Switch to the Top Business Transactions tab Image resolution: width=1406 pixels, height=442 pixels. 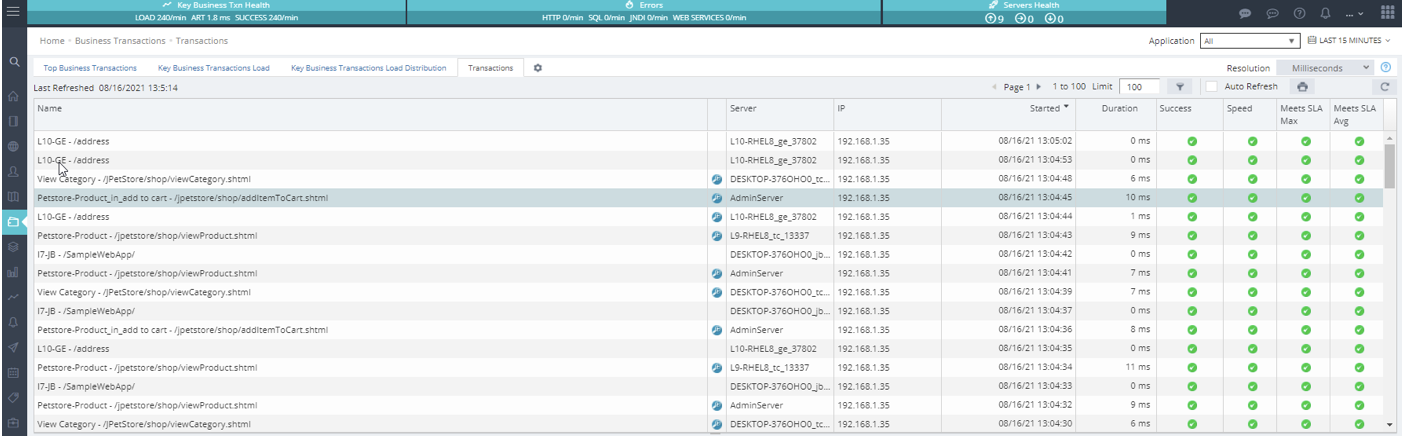pos(90,68)
